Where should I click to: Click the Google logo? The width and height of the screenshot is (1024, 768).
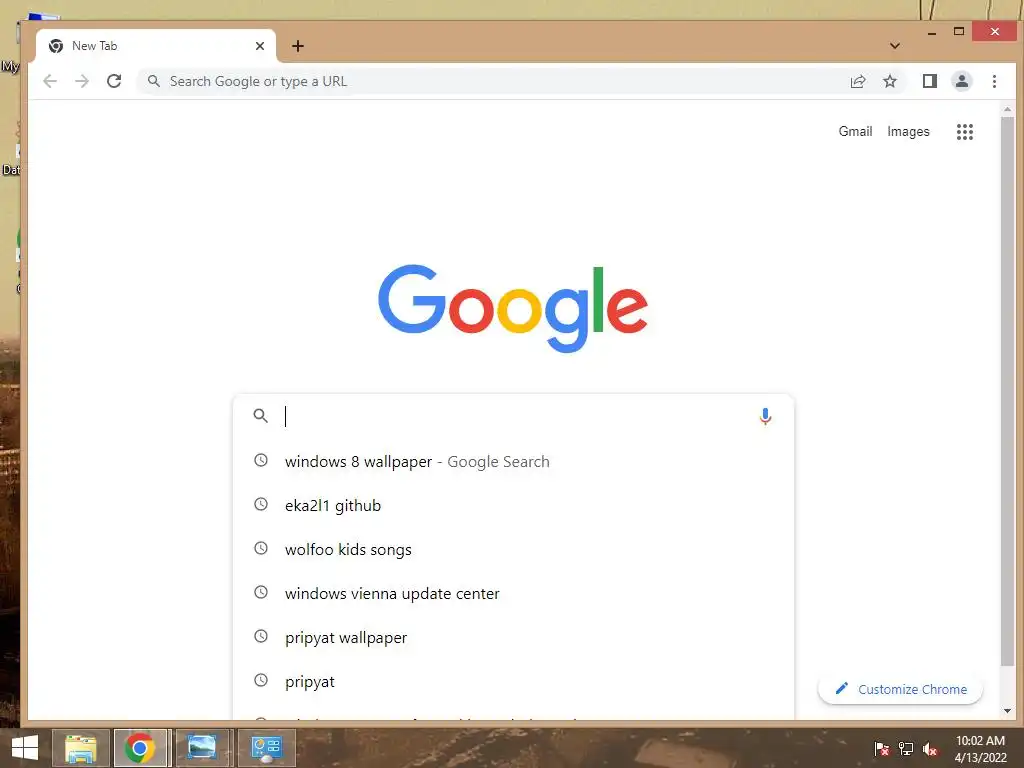tap(513, 308)
